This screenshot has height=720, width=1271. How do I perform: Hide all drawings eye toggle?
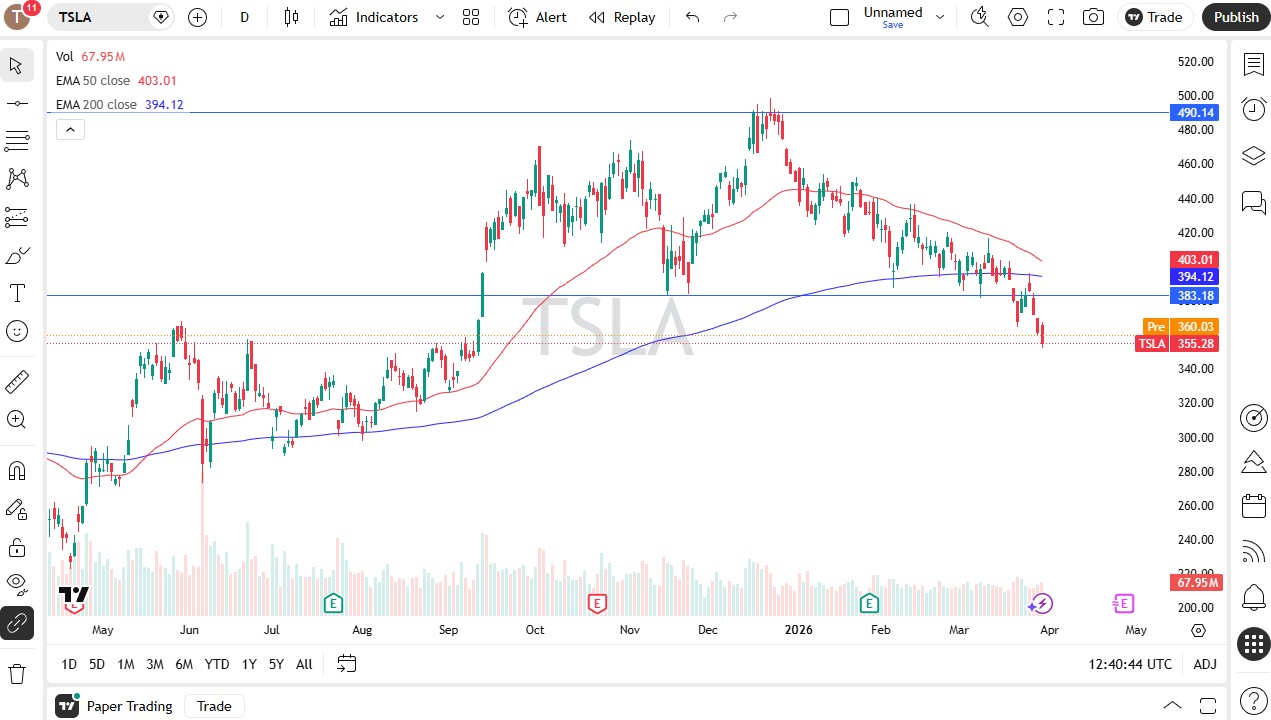(x=17, y=583)
